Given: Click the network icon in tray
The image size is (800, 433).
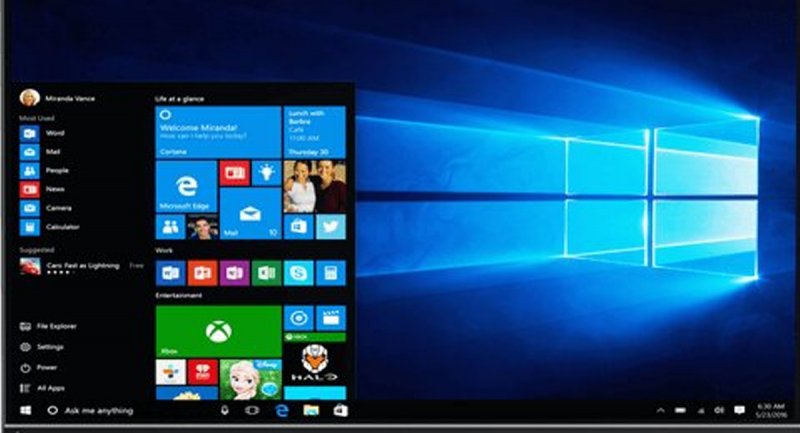Looking at the screenshot, I should pos(701,411).
